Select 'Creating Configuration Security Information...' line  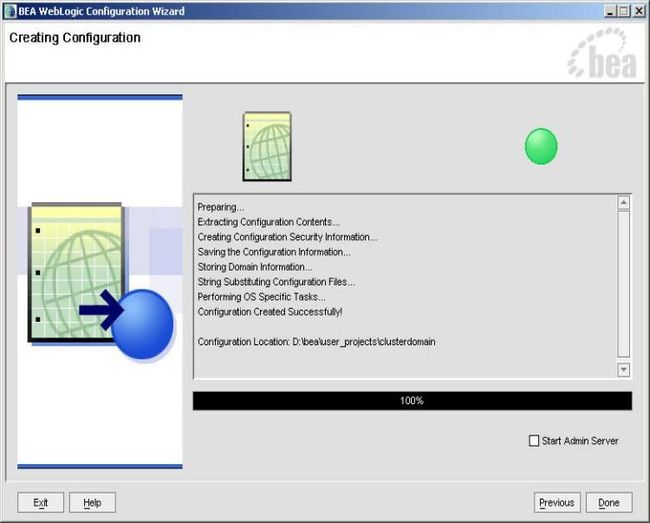[287, 237]
